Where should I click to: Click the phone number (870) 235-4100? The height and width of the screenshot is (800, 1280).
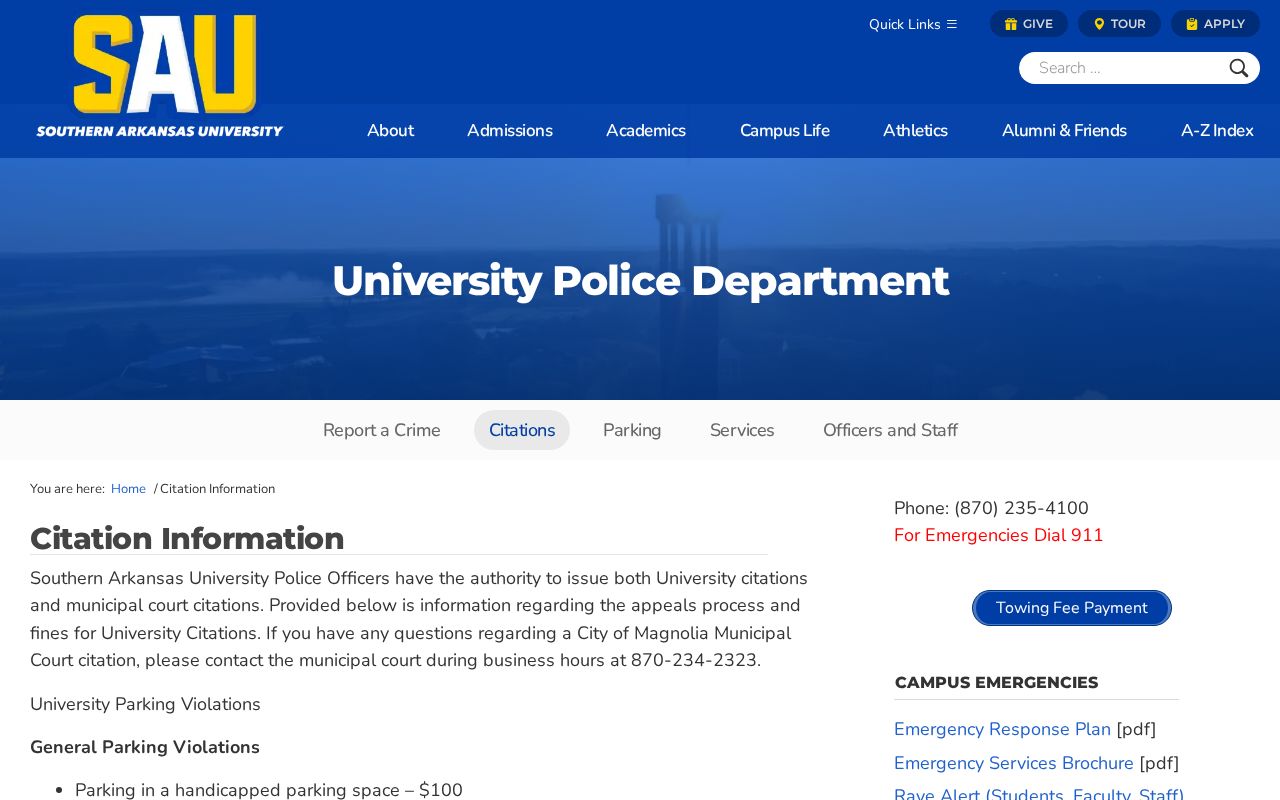(x=1021, y=508)
